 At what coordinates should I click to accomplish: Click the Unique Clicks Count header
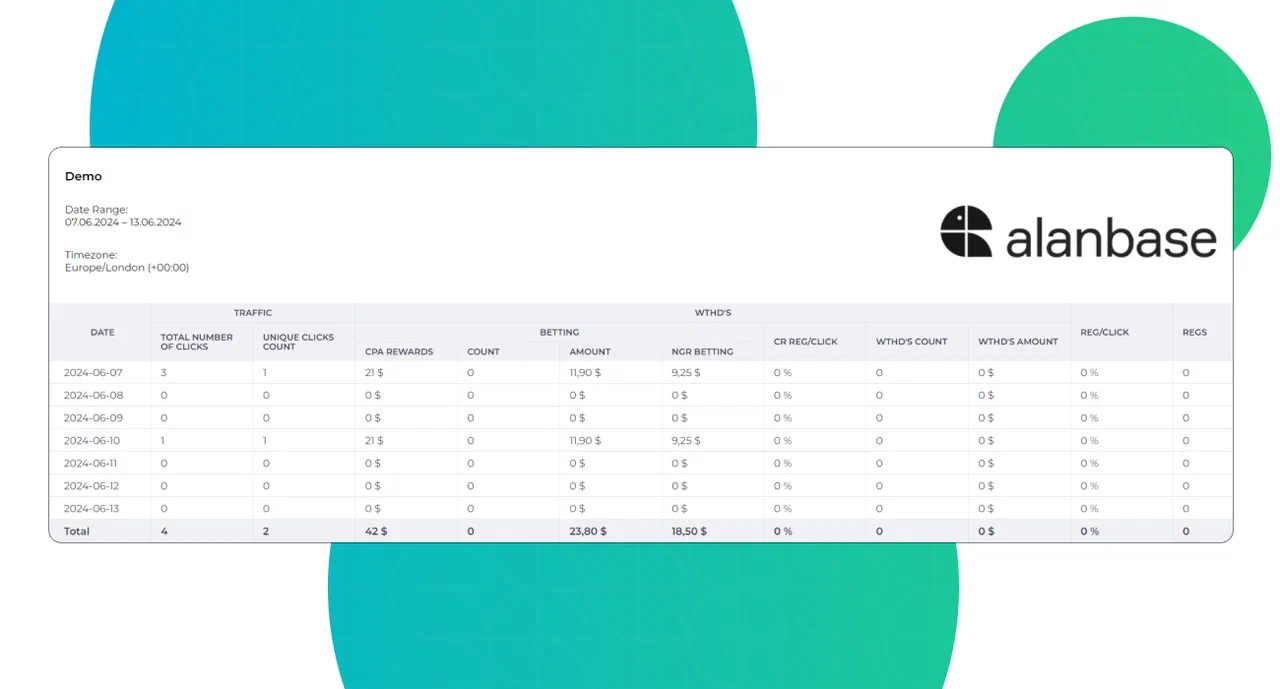click(298, 342)
